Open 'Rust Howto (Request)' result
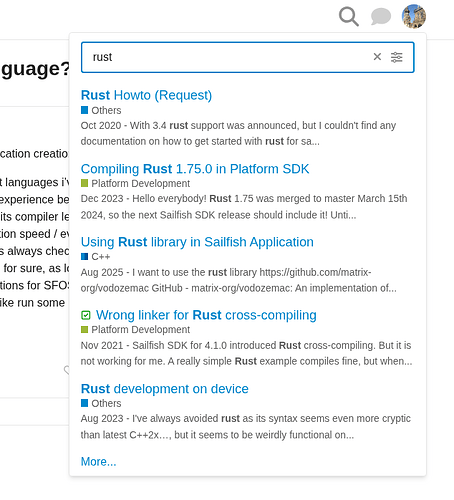454x500 pixels. pyautogui.click(x=146, y=95)
